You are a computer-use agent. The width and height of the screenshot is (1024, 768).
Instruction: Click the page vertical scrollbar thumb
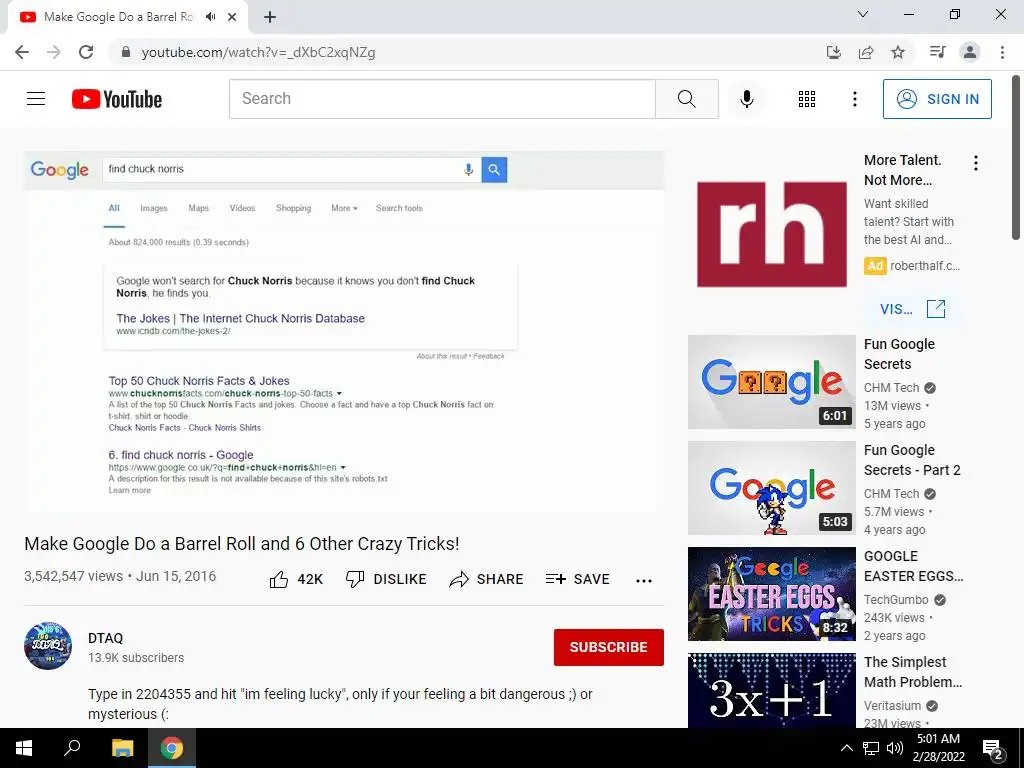[1016, 158]
